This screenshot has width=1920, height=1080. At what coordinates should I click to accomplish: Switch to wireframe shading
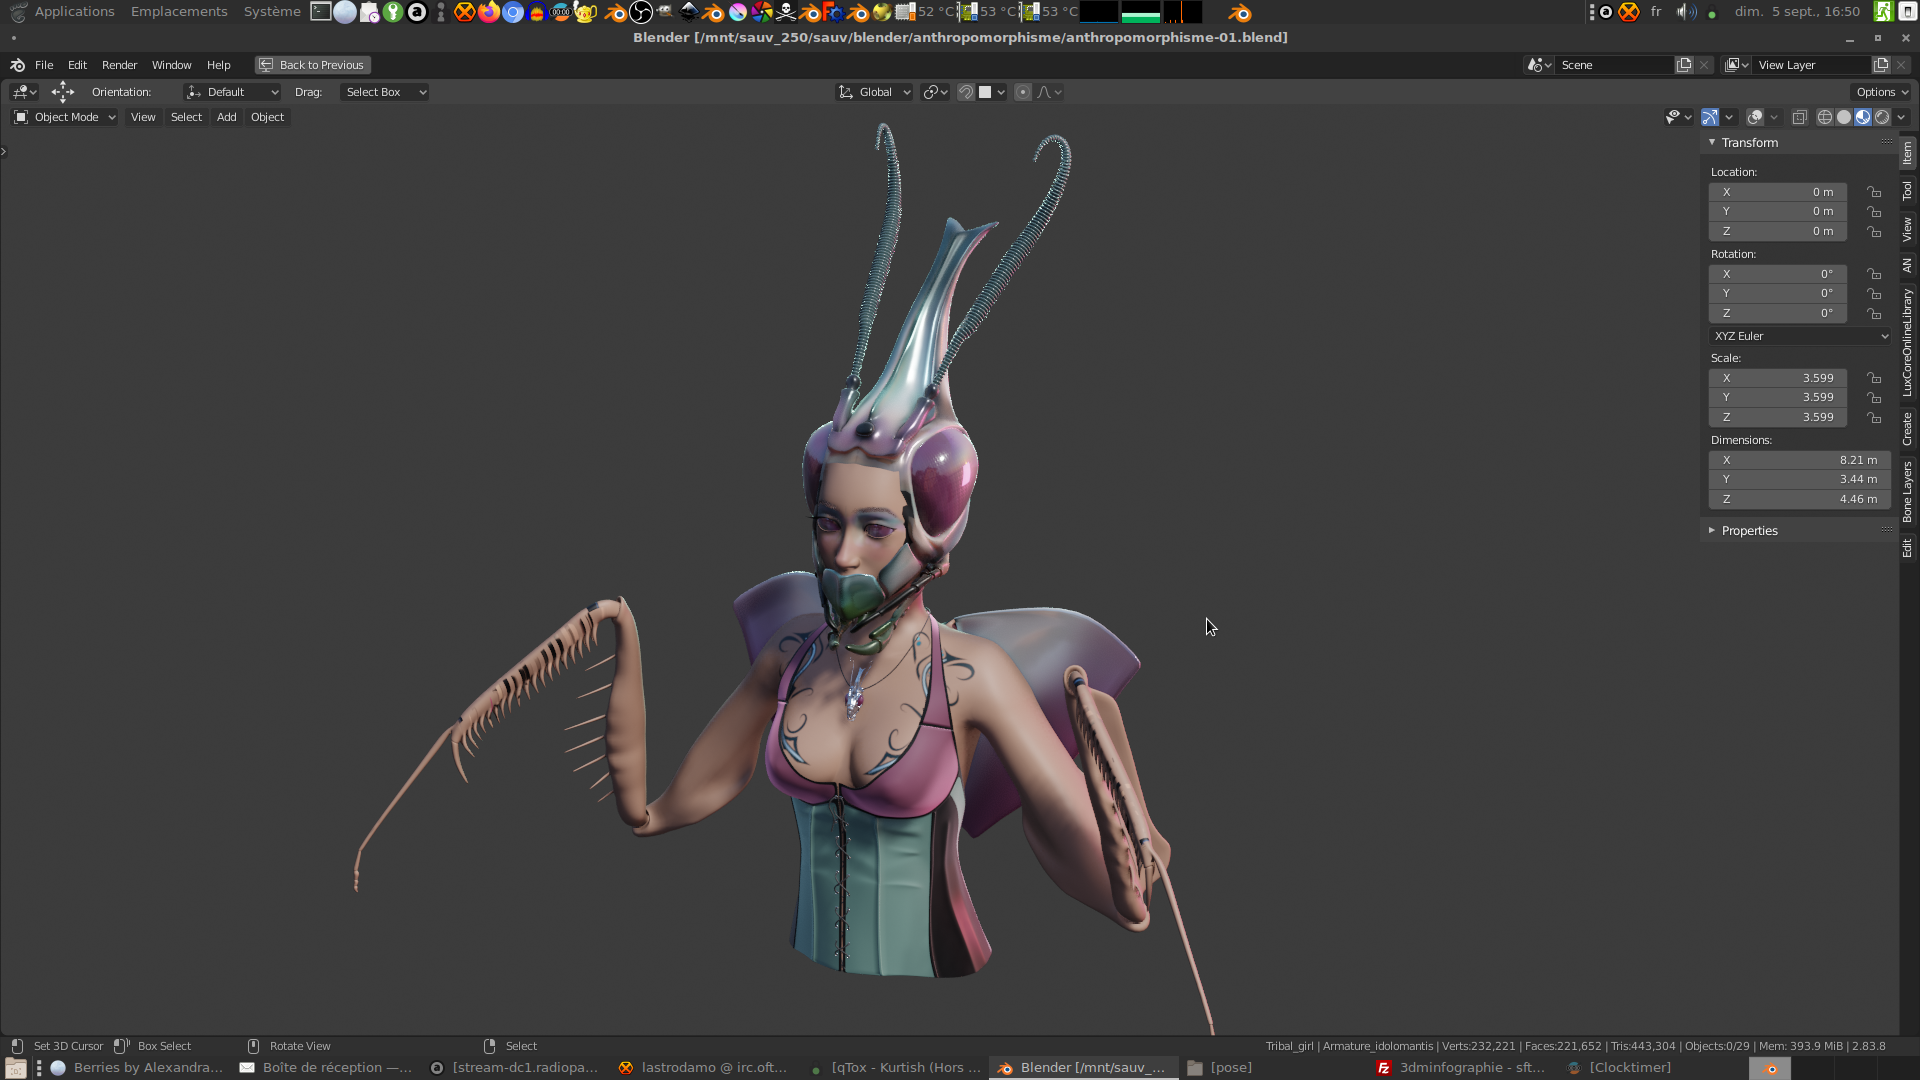1825,117
